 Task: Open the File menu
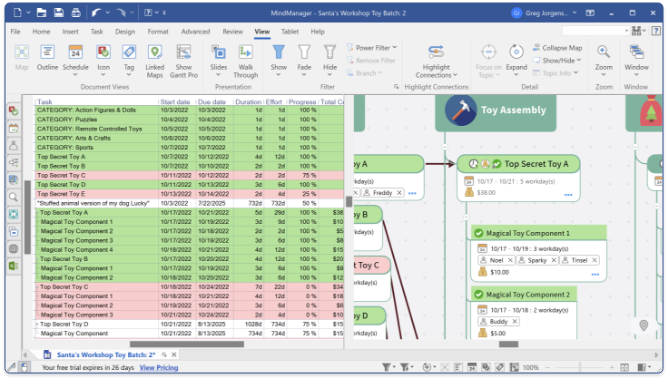[x=15, y=32]
